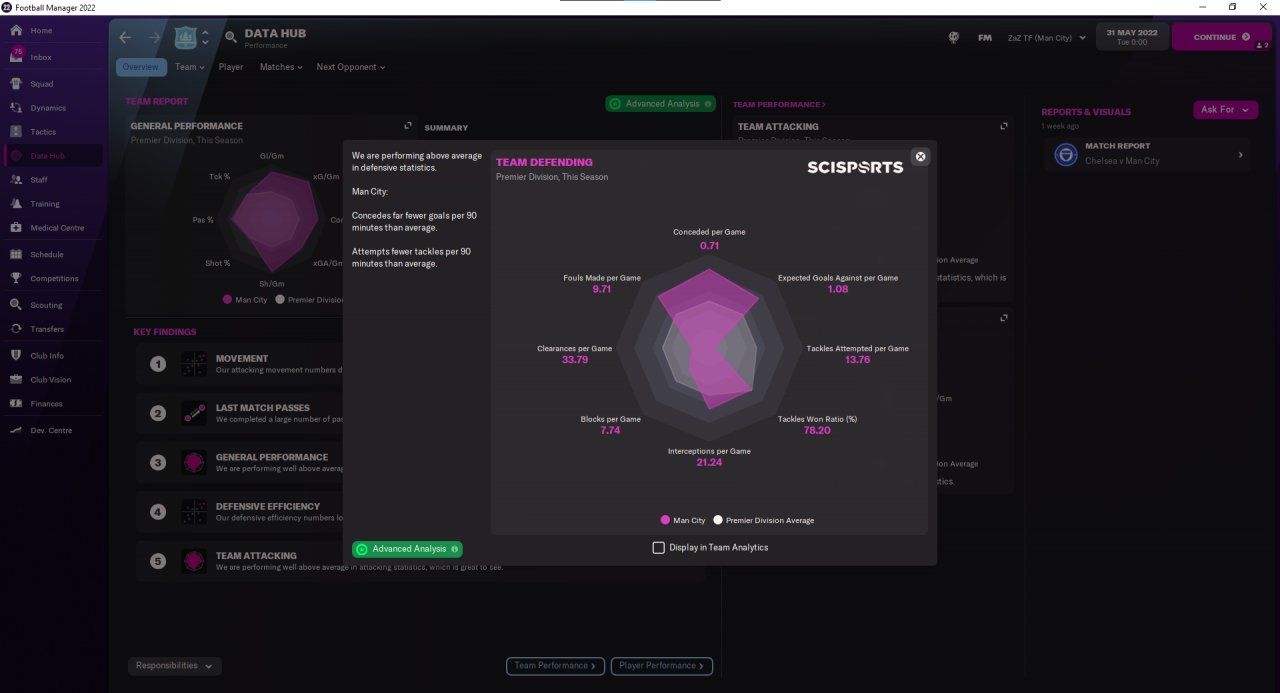The height and width of the screenshot is (693, 1280).
Task: Go to Squad in sidebar
Action: click(40, 84)
